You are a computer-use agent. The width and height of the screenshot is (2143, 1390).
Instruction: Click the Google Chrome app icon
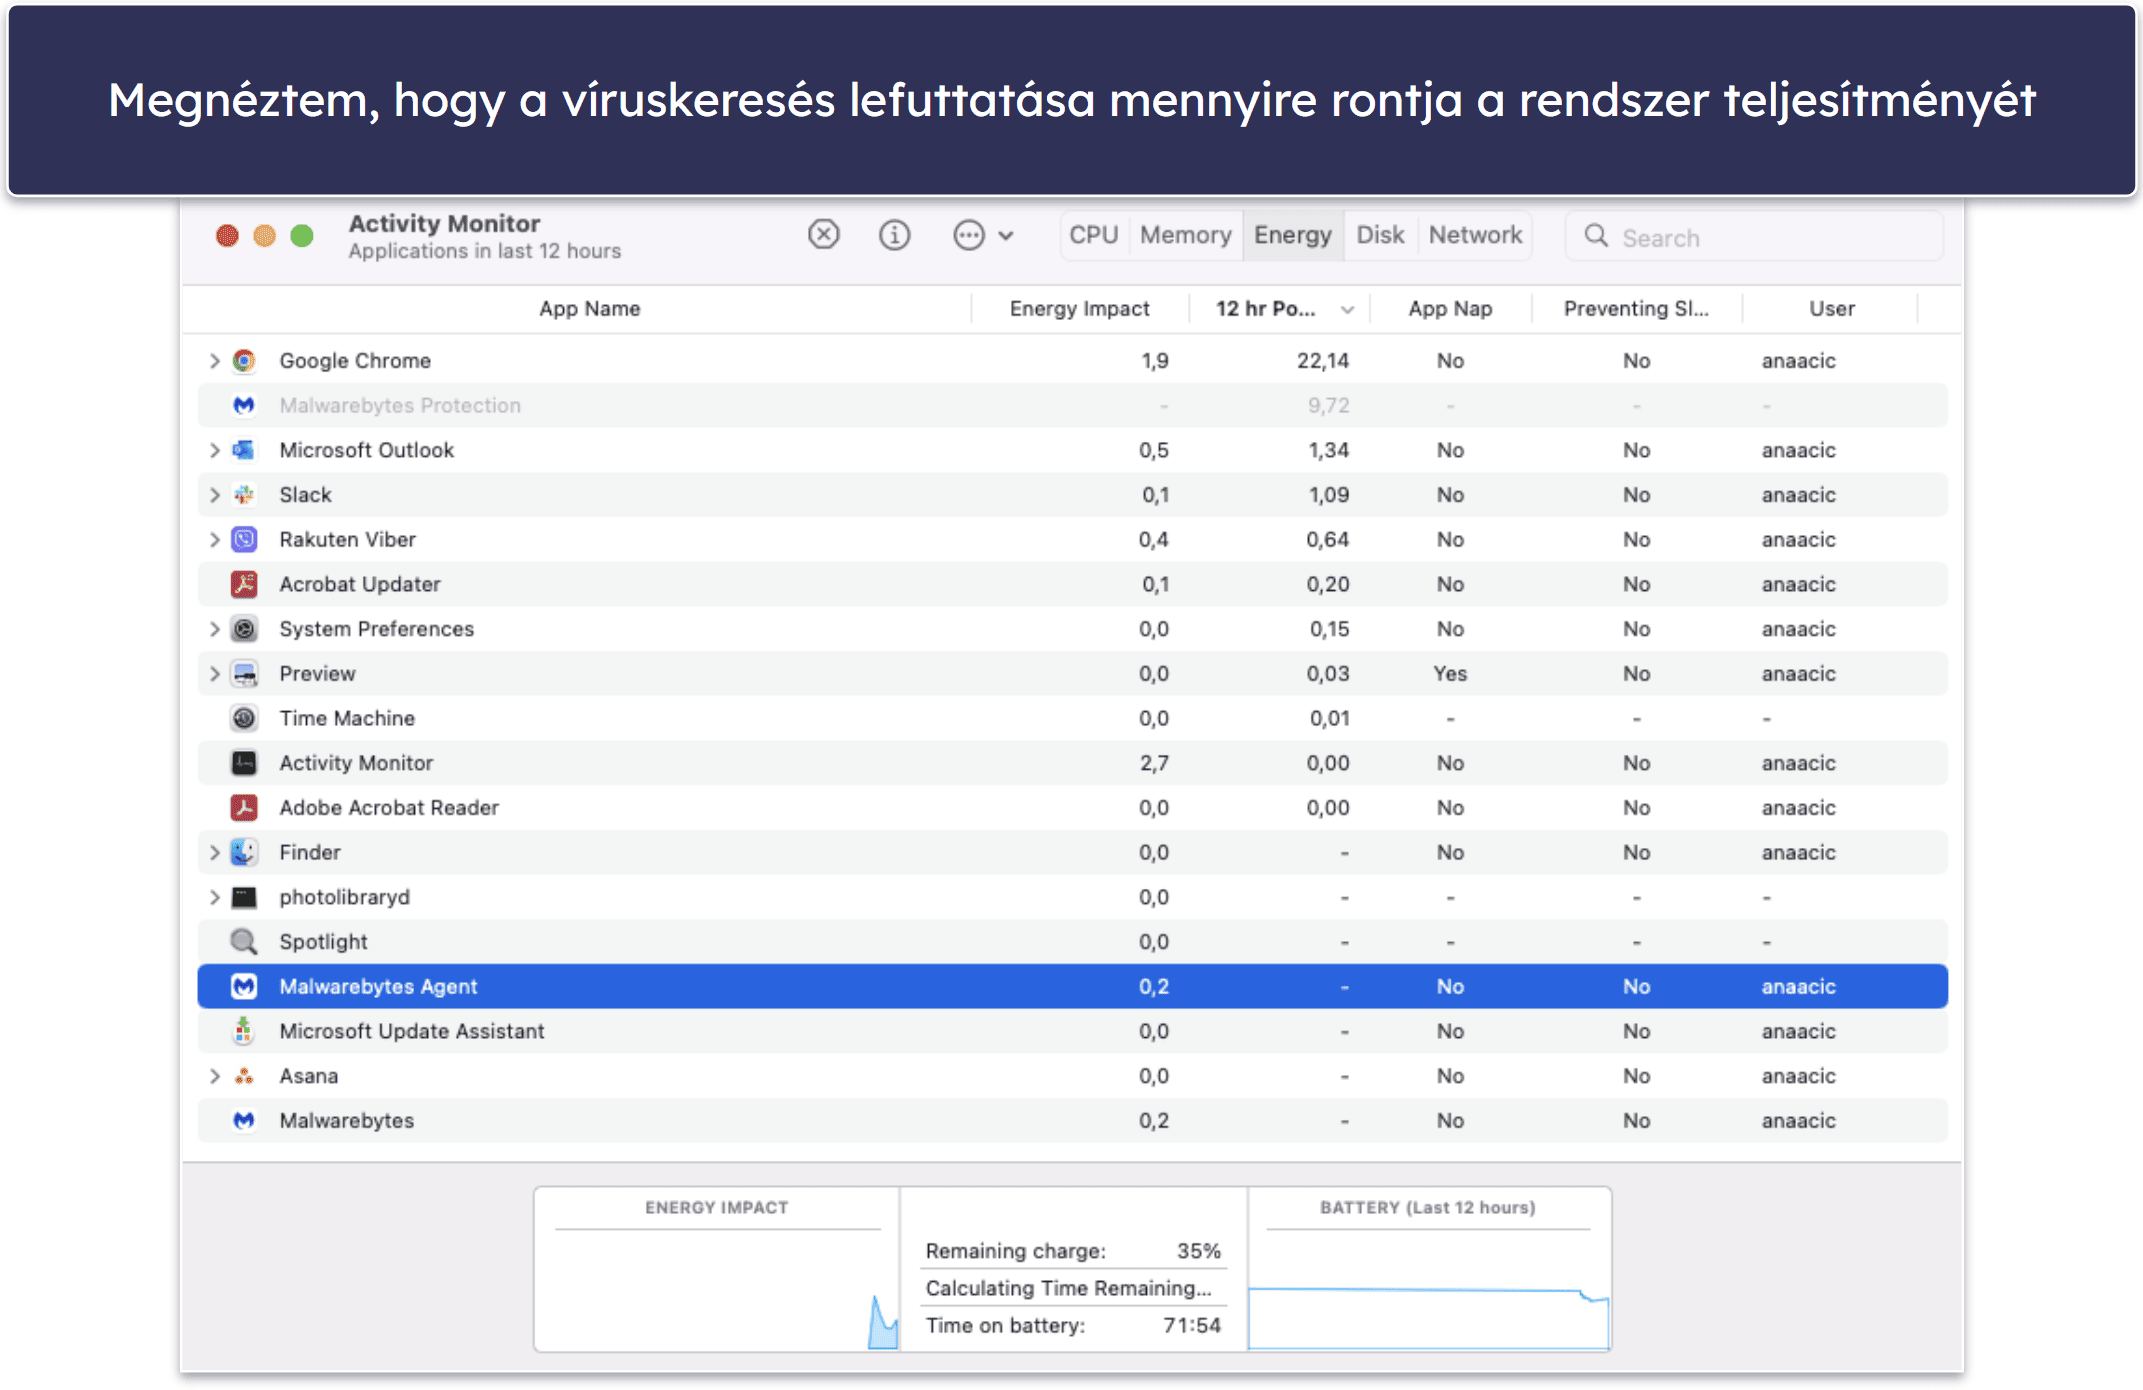244,360
